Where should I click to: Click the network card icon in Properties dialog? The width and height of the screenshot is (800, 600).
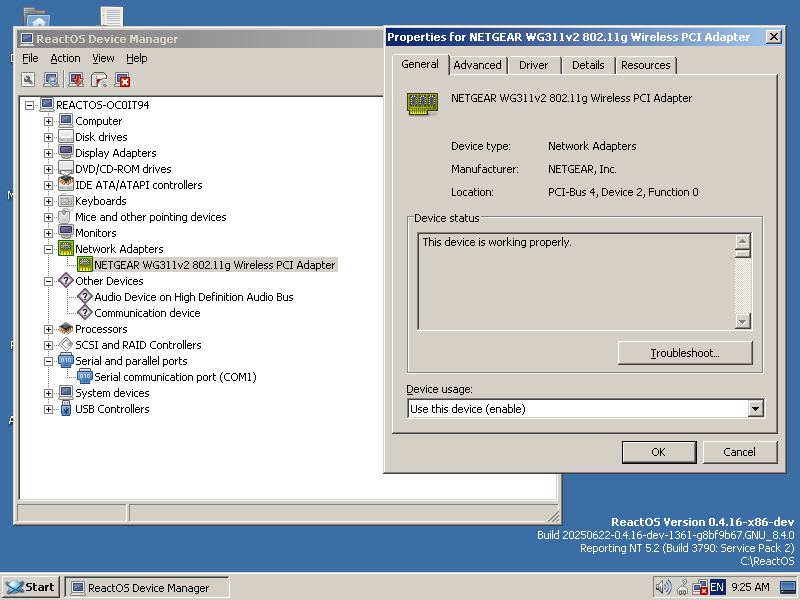(x=422, y=103)
